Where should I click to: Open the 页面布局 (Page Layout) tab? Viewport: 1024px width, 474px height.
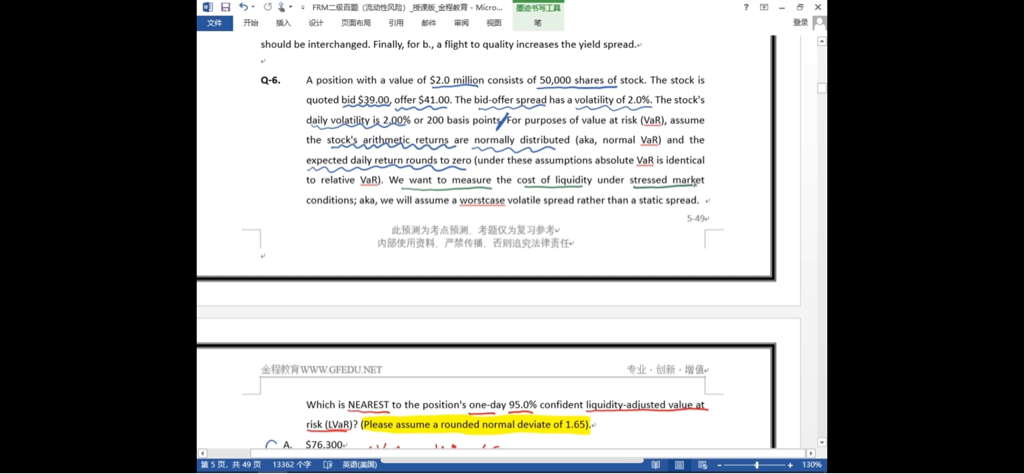(x=356, y=23)
